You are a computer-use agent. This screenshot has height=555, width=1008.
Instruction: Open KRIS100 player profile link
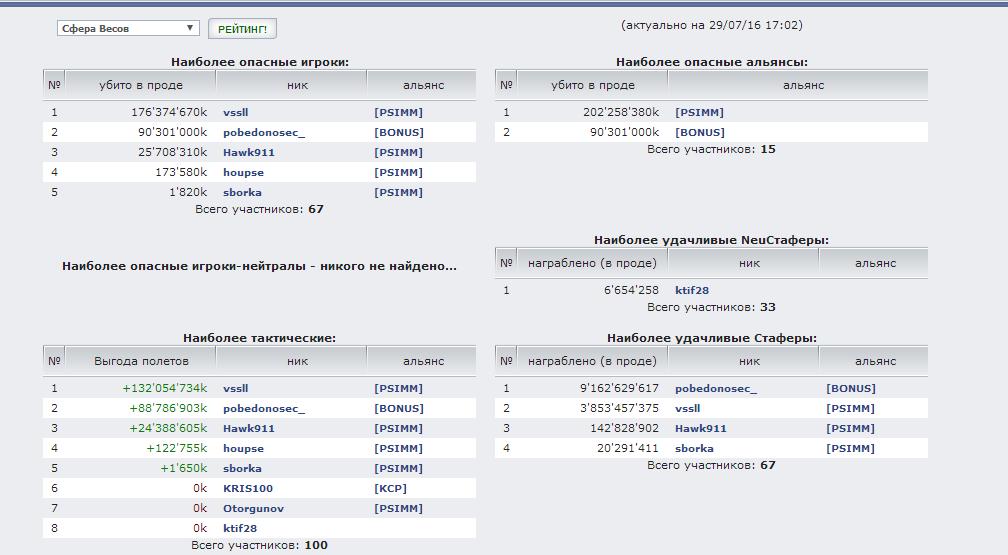click(x=247, y=489)
